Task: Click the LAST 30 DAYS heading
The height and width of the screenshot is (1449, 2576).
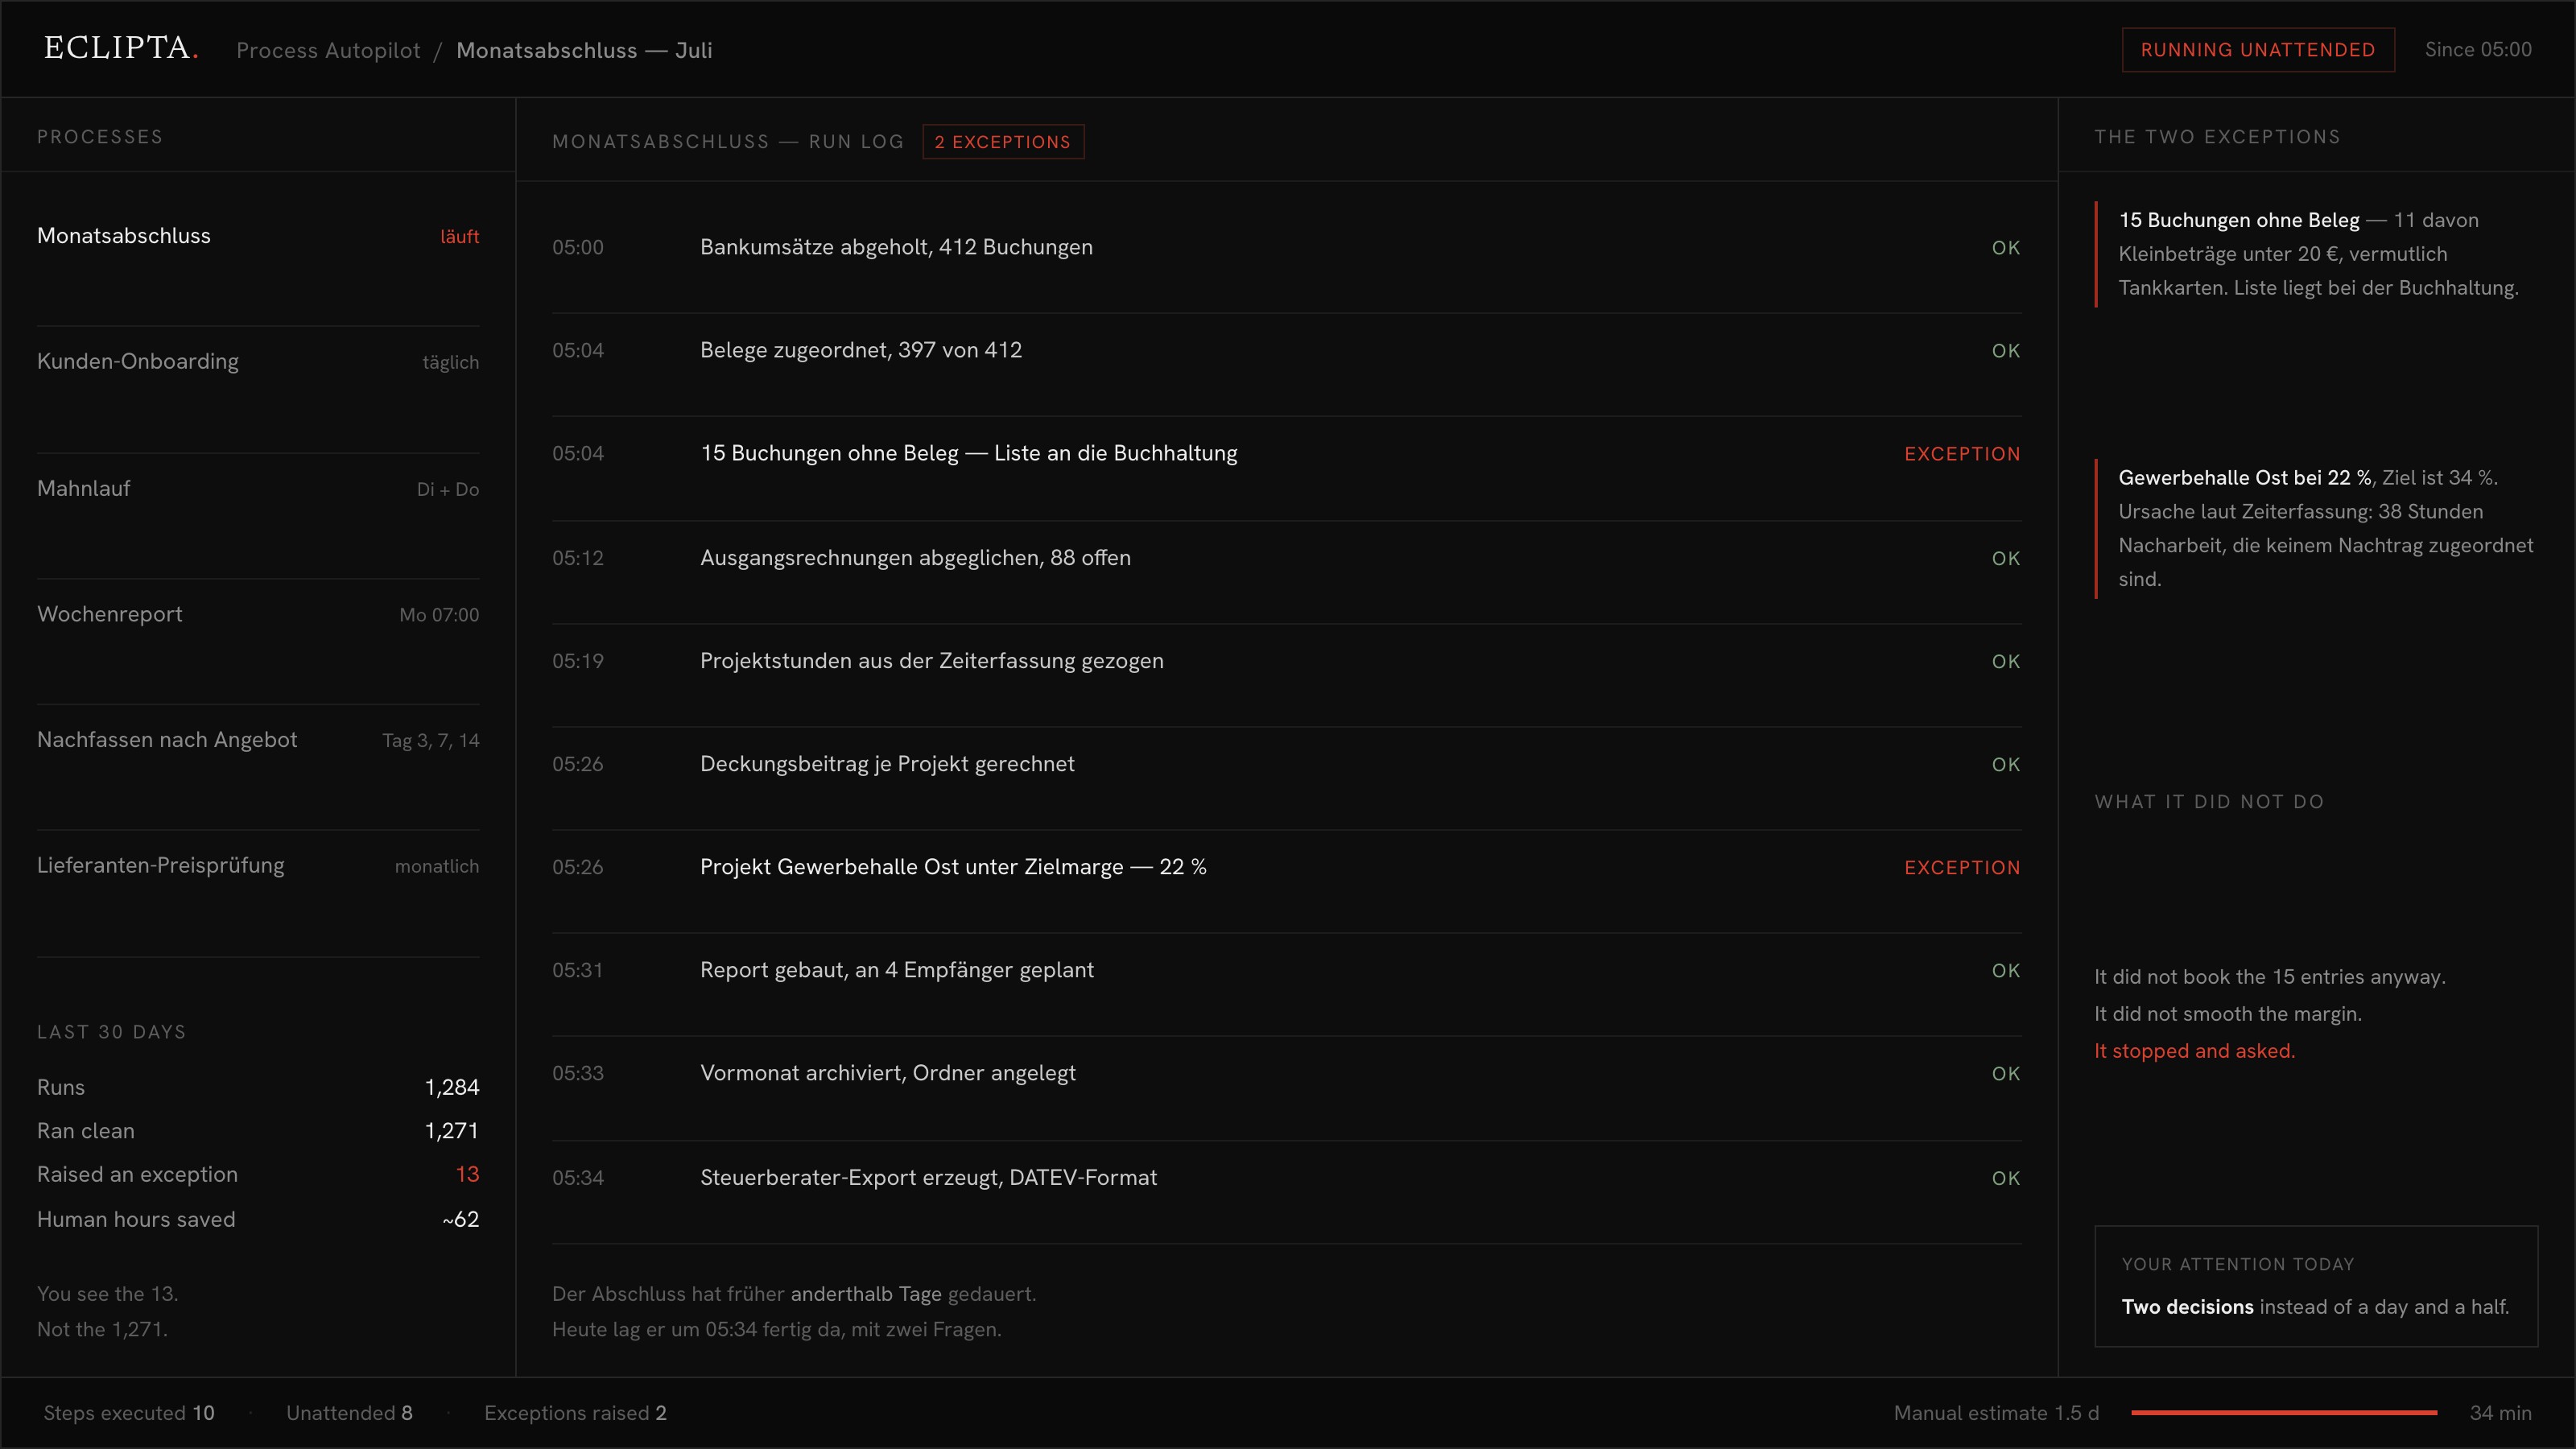Action: click(112, 1032)
